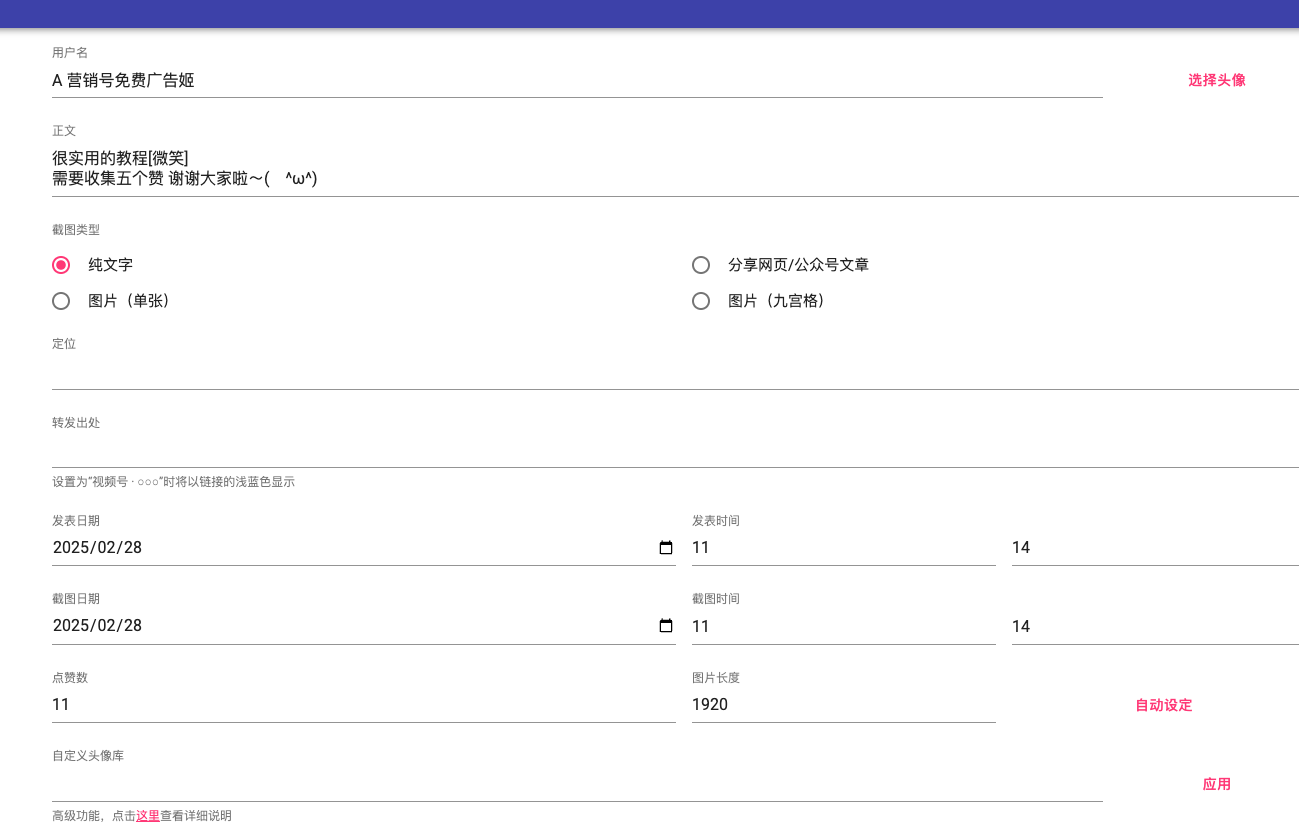This screenshot has height=834, width=1299.
Task: Select 图片（单张） screenshot type
Action: [61, 301]
